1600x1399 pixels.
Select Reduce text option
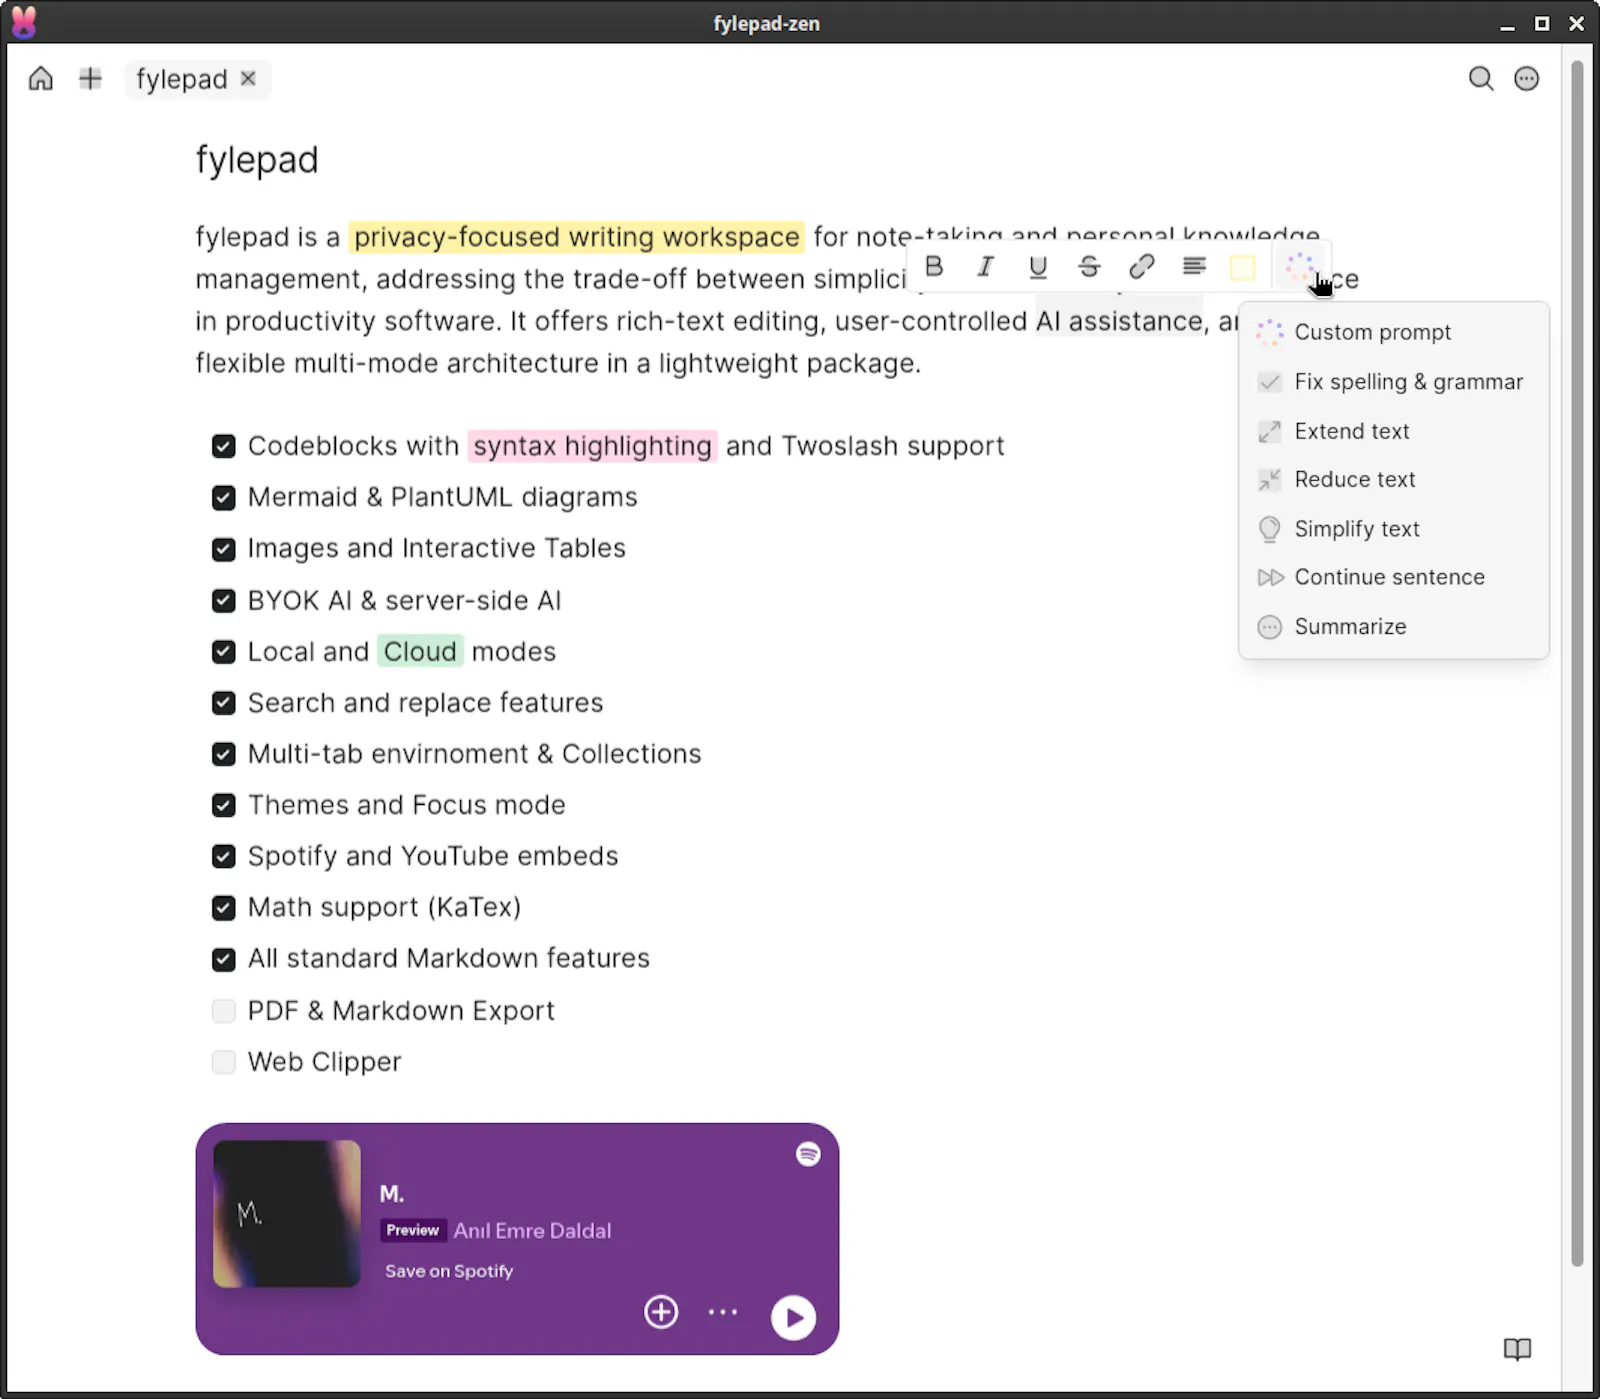pyautogui.click(x=1393, y=479)
